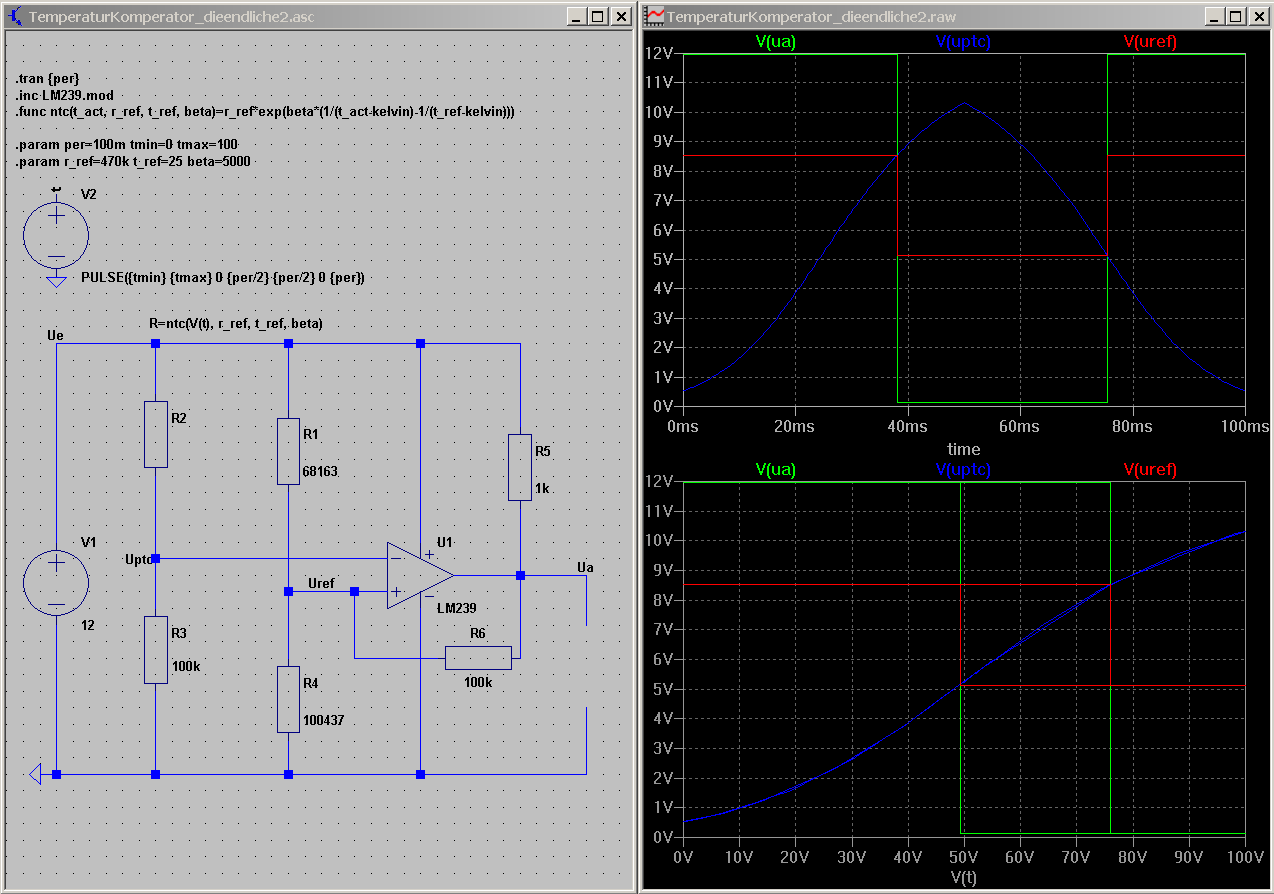Viewport: 1274px width, 894px height.
Task: Close the waveform .raw window
Action: pyautogui.click(x=1259, y=16)
